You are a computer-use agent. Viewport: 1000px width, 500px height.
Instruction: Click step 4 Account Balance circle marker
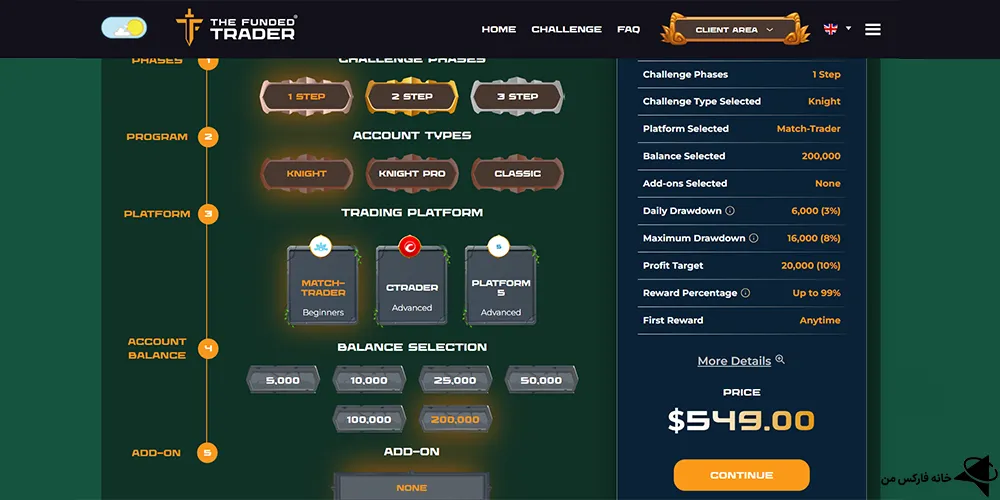point(208,349)
